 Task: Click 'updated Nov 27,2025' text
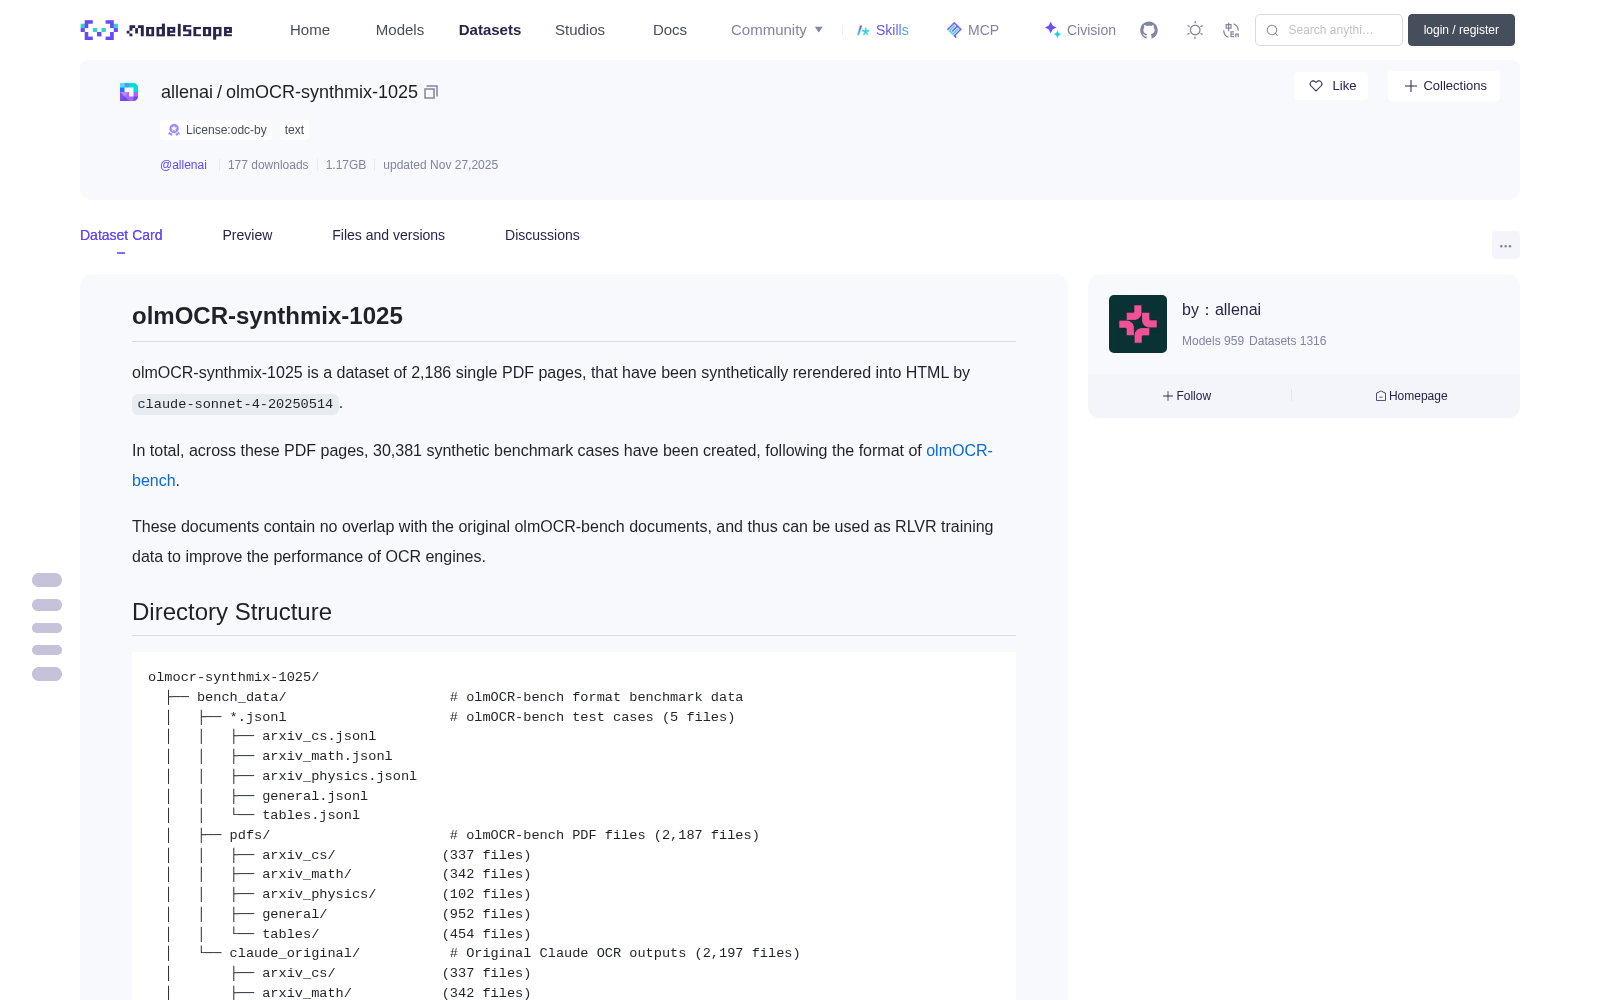(440, 165)
